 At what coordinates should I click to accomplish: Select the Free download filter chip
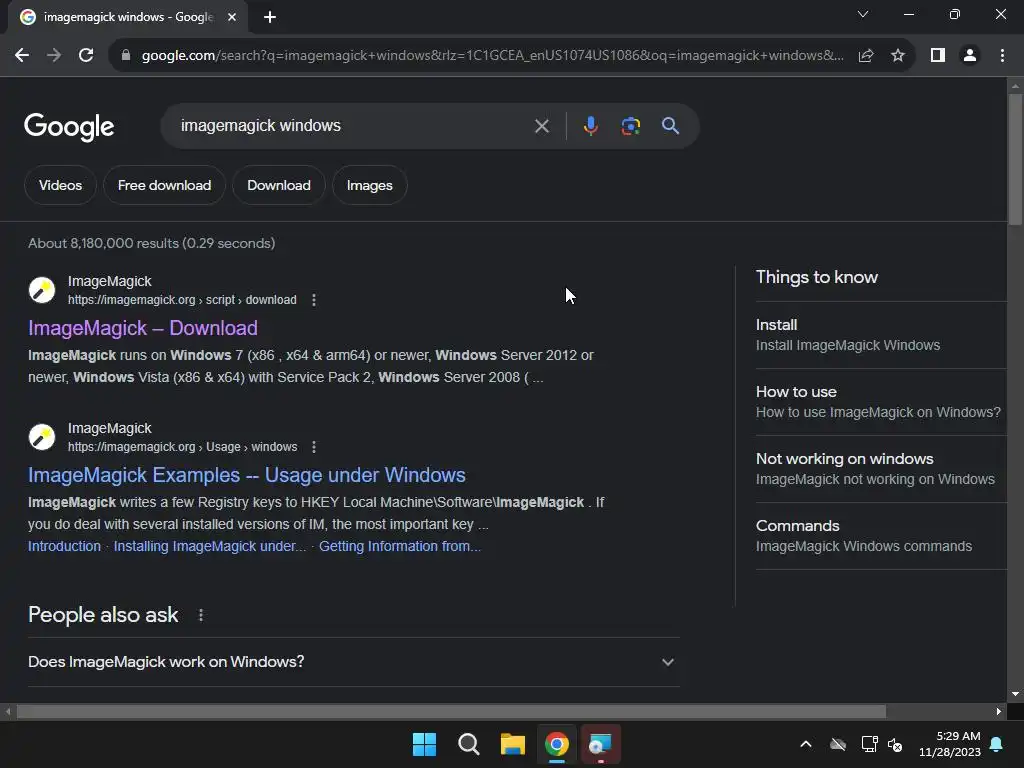pyautogui.click(x=164, y=185)
